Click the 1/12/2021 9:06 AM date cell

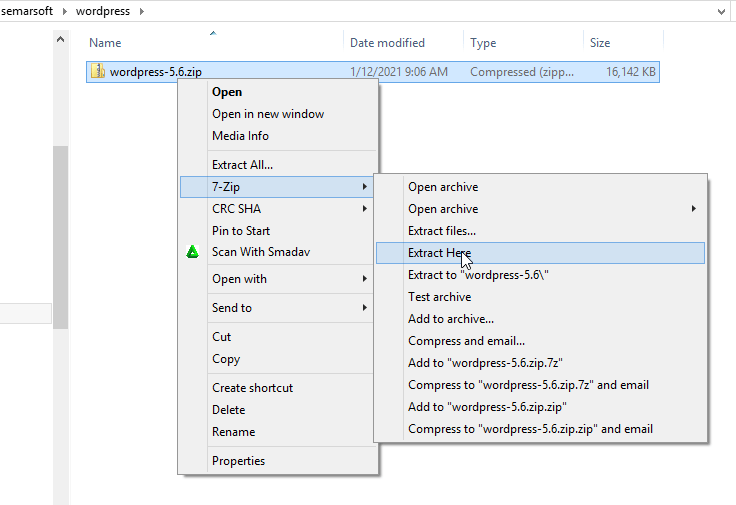pyautogui.click(x=399, y=72)
